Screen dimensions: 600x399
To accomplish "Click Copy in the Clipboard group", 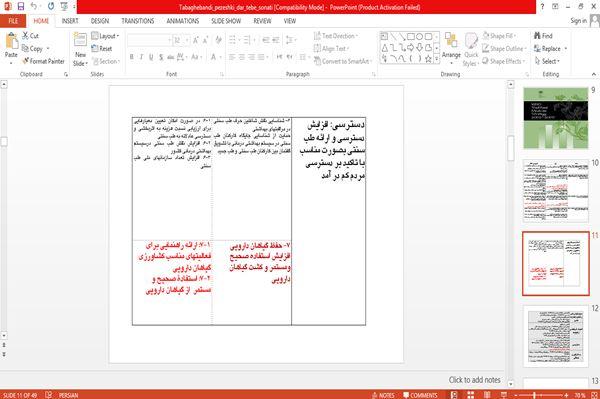I will click(33, 49).
